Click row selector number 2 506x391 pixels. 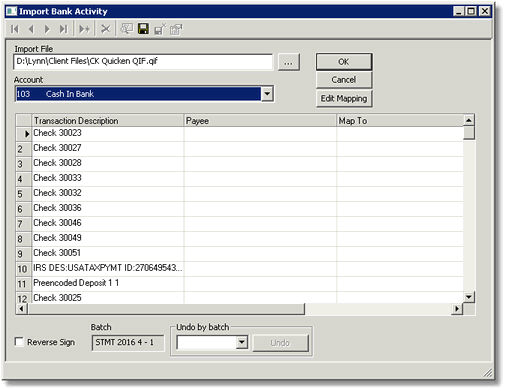24,149
